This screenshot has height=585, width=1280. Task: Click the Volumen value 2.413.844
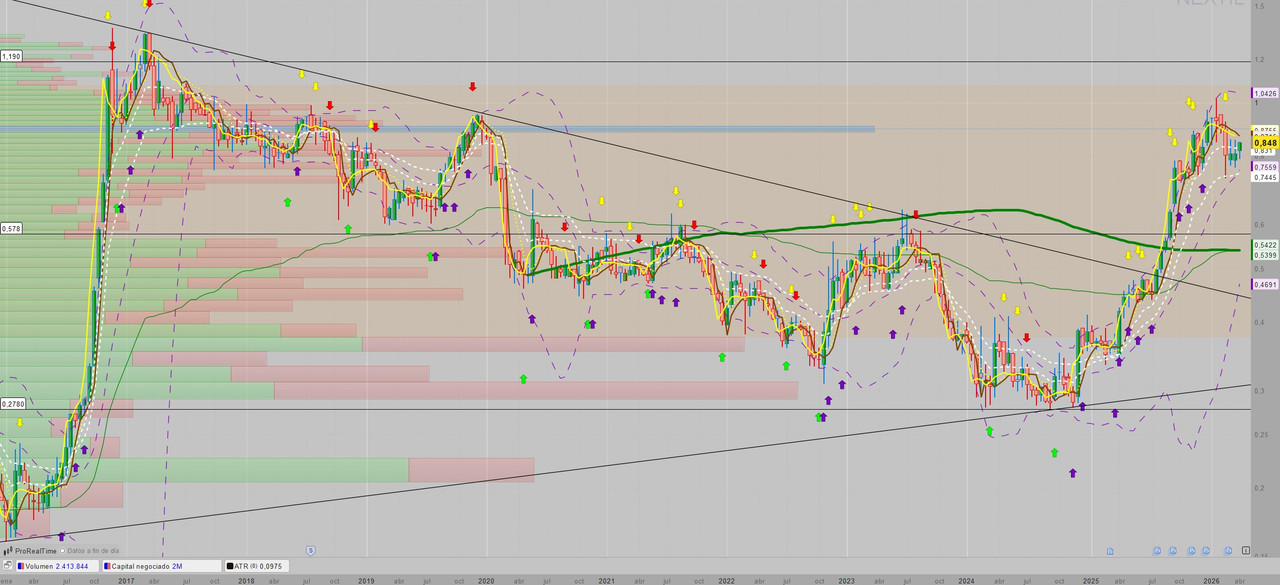pyautogui.click(x=72, y=566)
